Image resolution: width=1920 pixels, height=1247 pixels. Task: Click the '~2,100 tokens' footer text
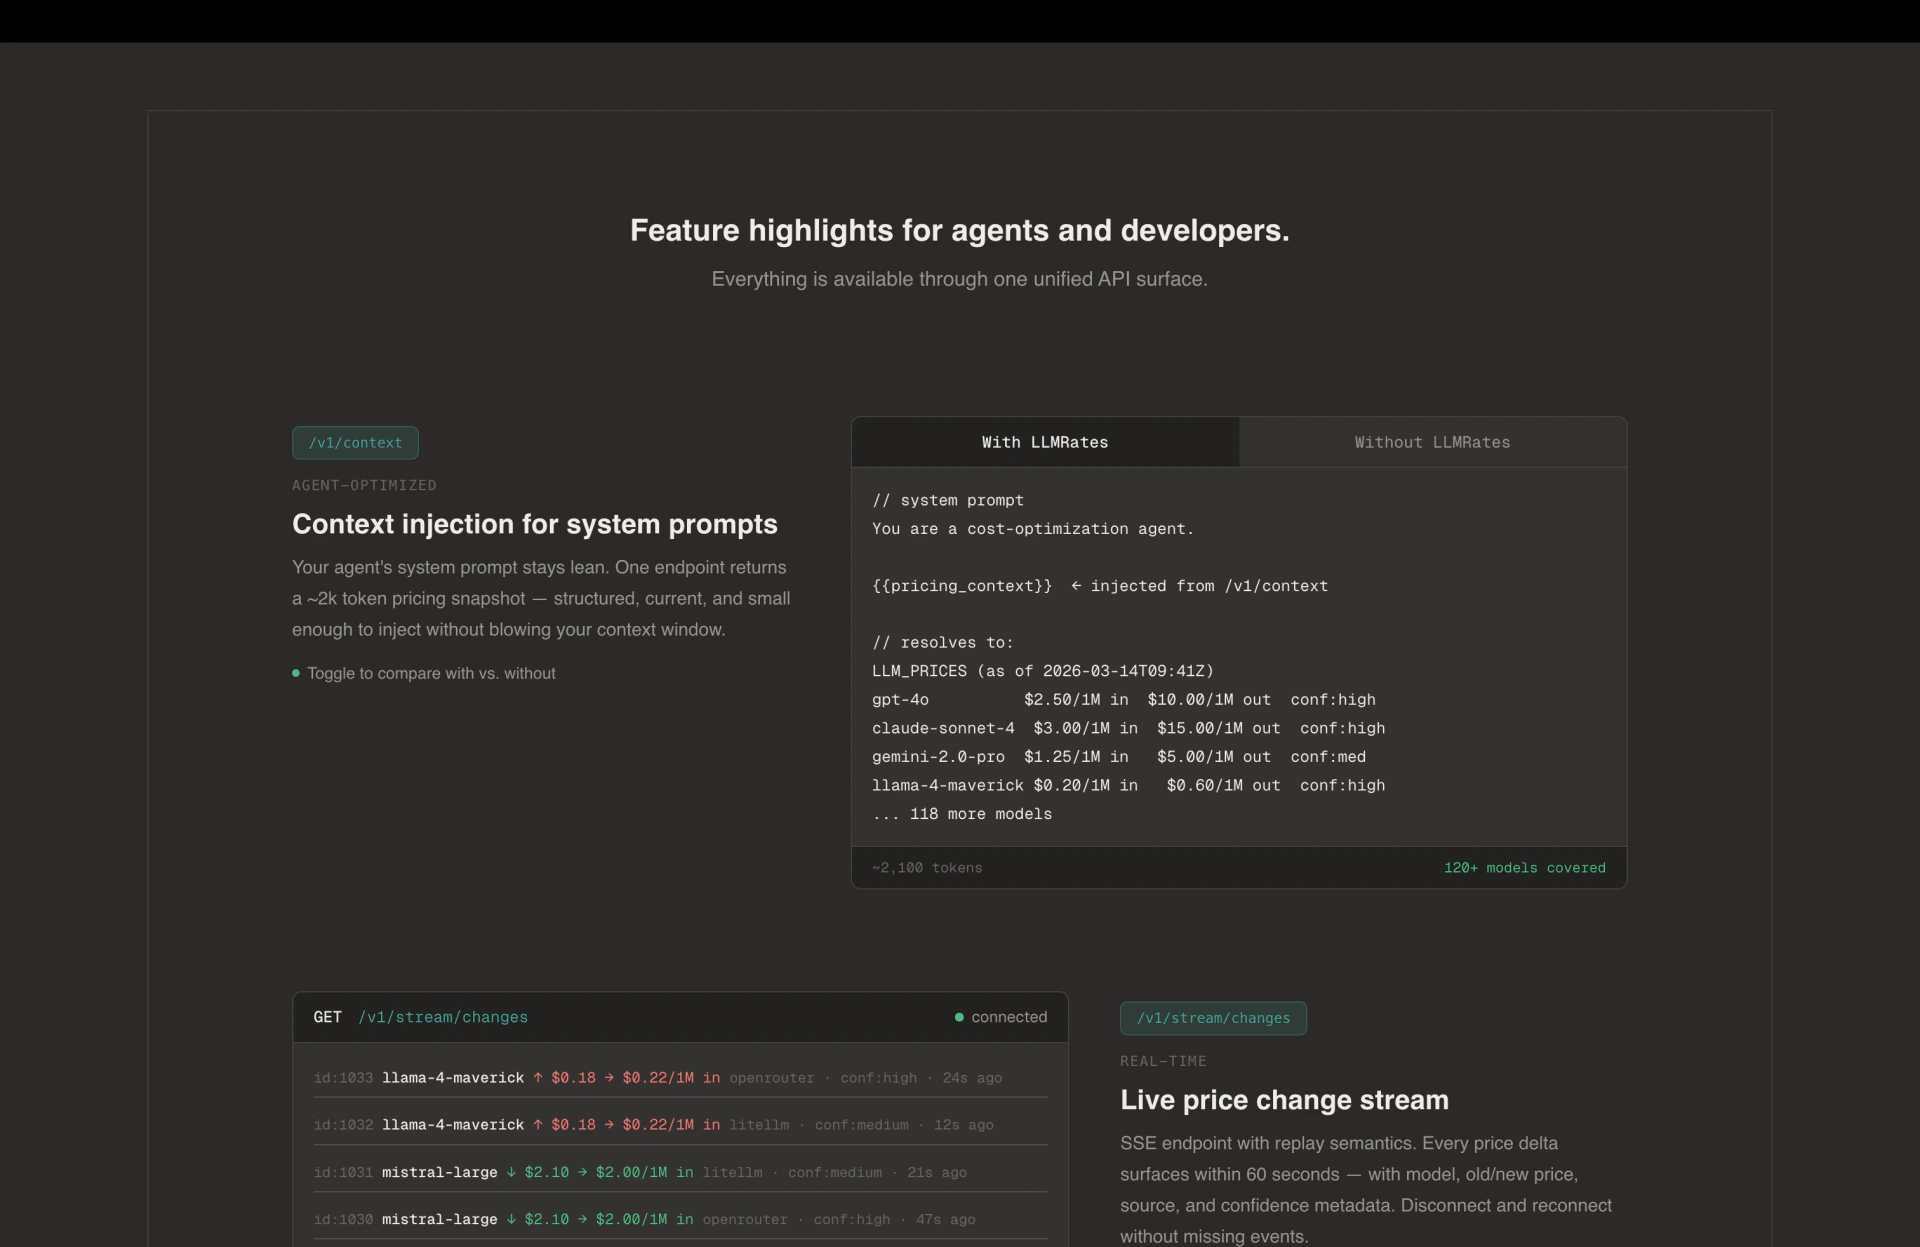pyautogui.click(x=927, y=868)
